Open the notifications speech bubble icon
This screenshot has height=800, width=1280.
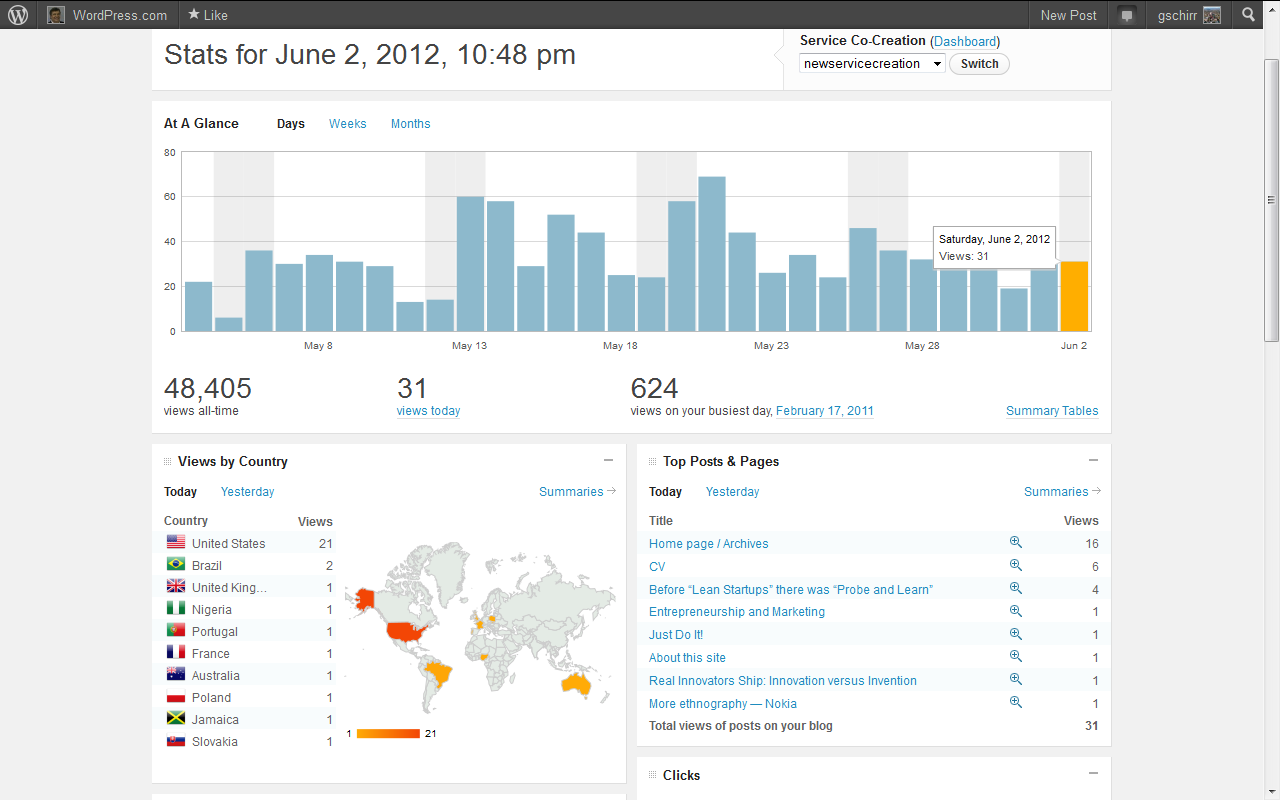[1127, 15]
